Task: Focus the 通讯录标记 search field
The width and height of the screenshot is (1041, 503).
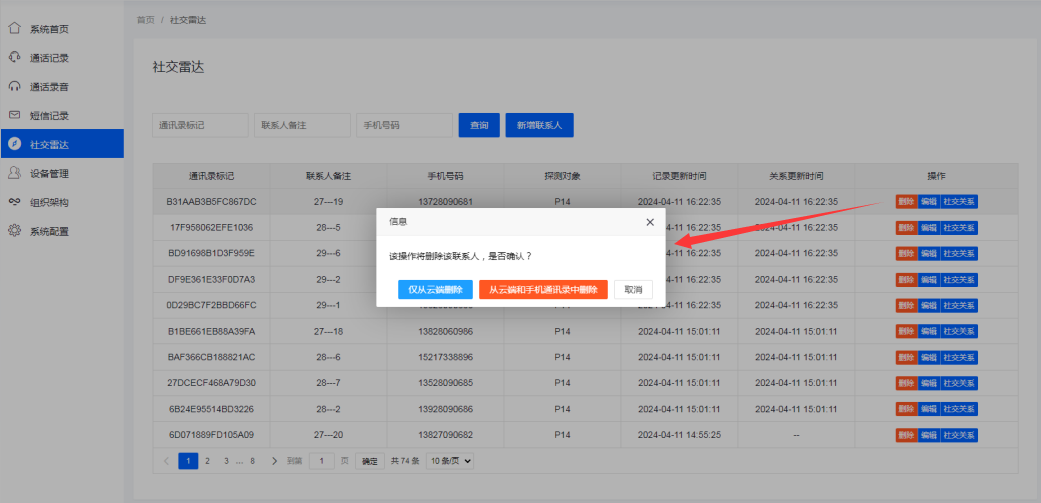Action: [200, 125]
